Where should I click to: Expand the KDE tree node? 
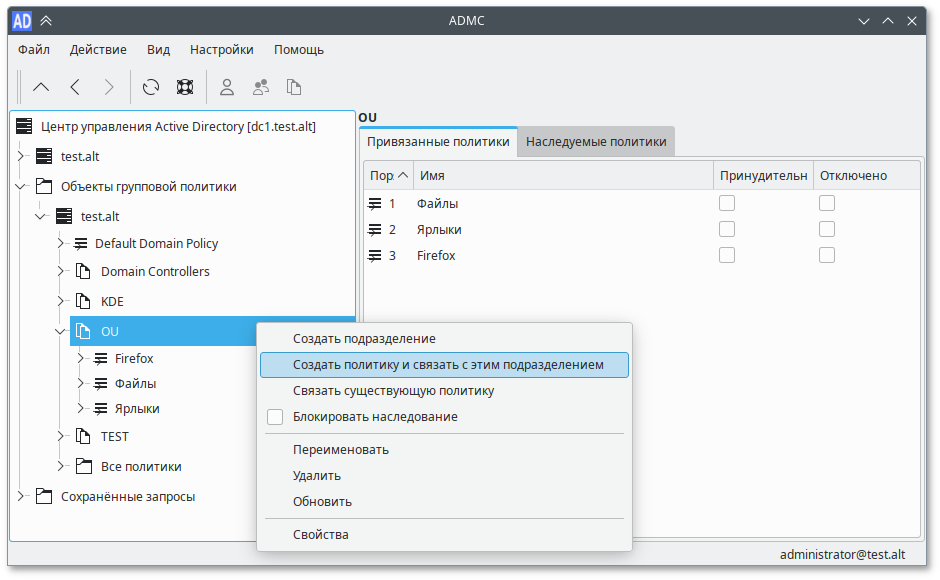click(x=59, y=301)
